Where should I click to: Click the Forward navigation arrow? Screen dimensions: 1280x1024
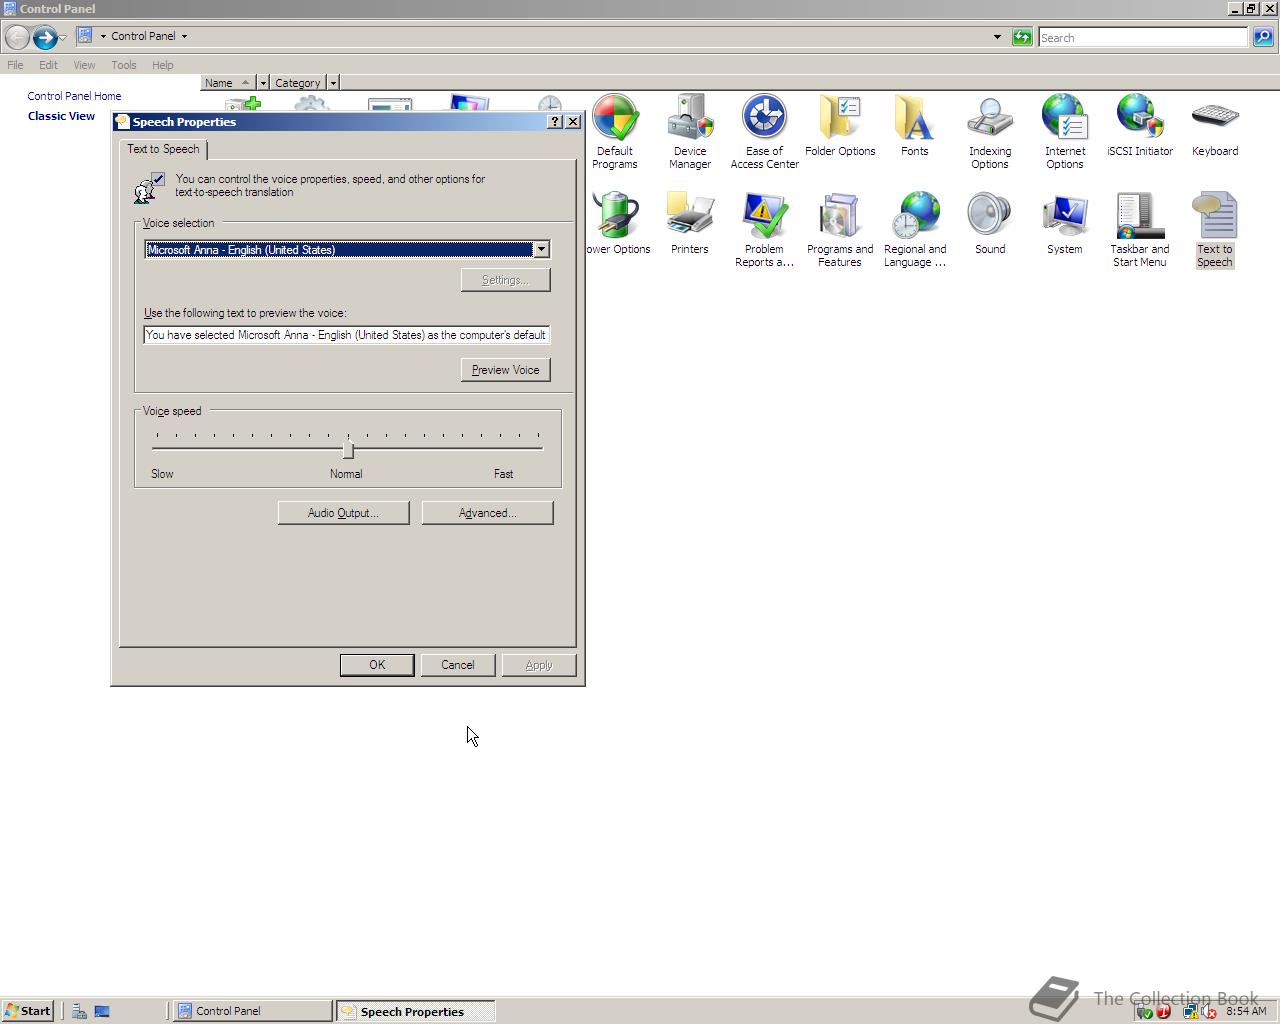pos(45,37)
